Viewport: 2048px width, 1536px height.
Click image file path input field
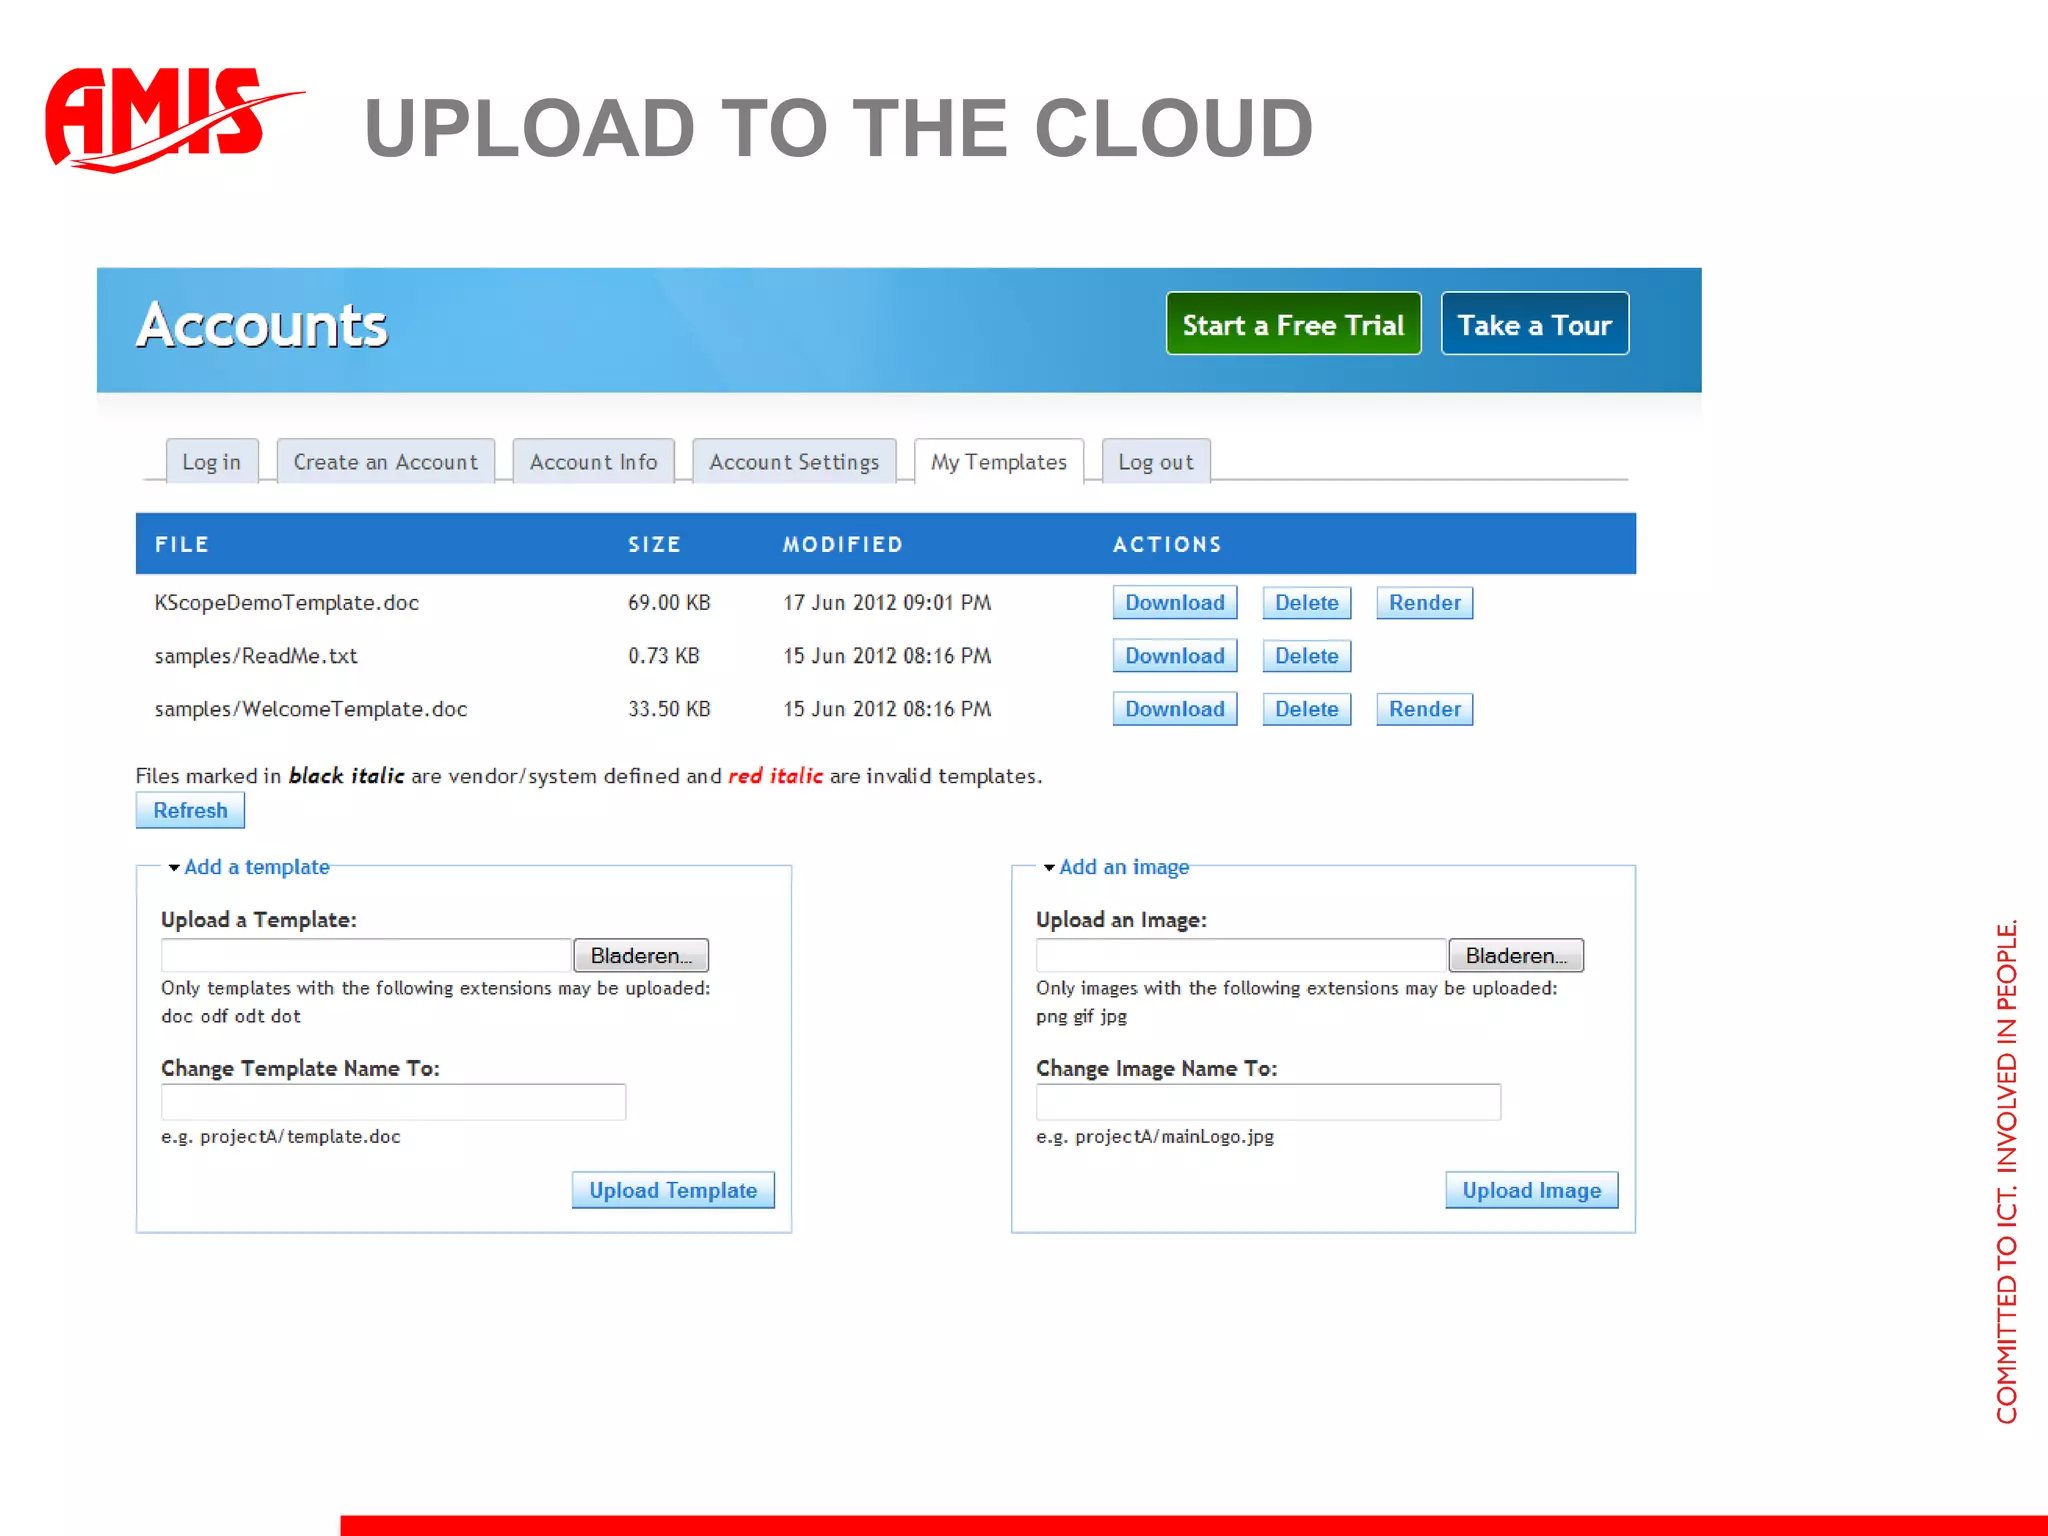tap(1241, 955)
